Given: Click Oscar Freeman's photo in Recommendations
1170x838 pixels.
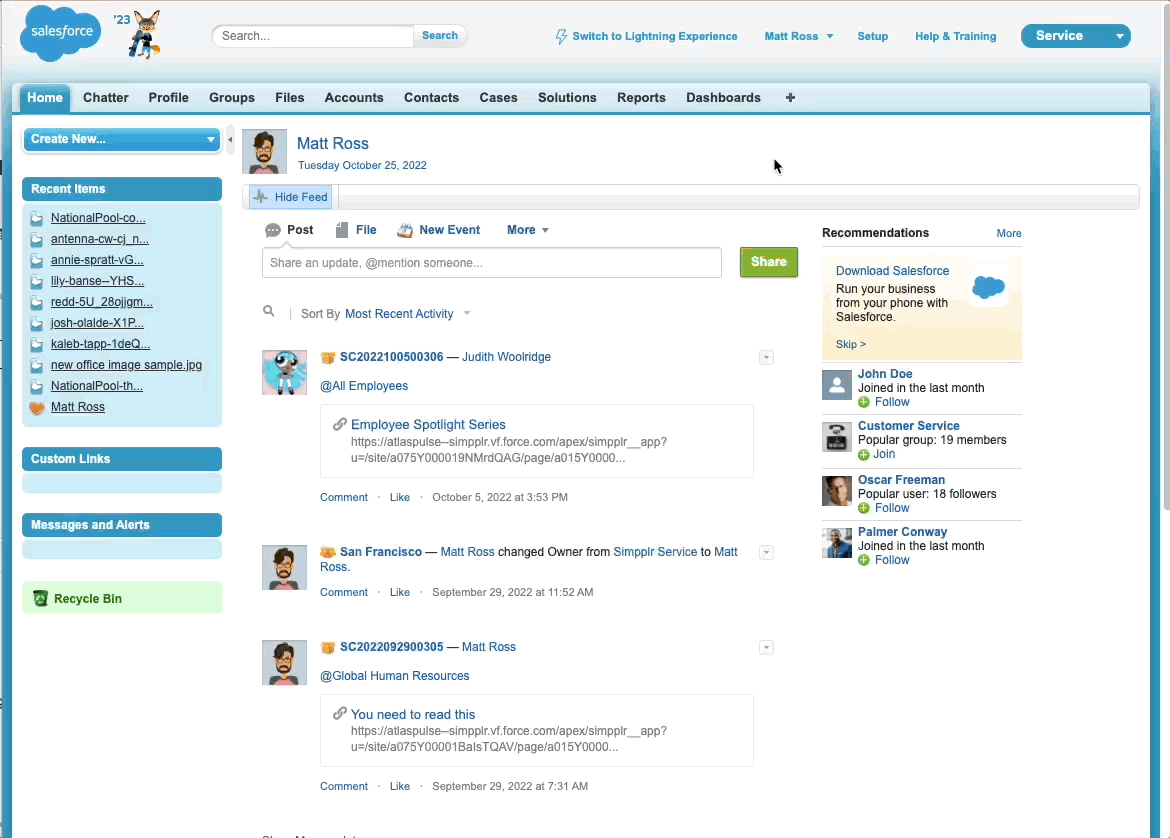Looking at the screenshot, I should [836, 491].
